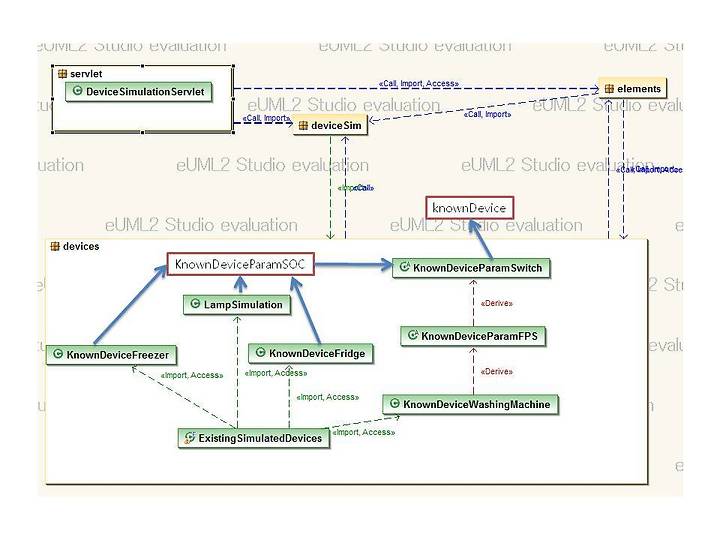The image size is (720, 540).
Task: Click the devices package label
Action: click(x=81, y=246)
